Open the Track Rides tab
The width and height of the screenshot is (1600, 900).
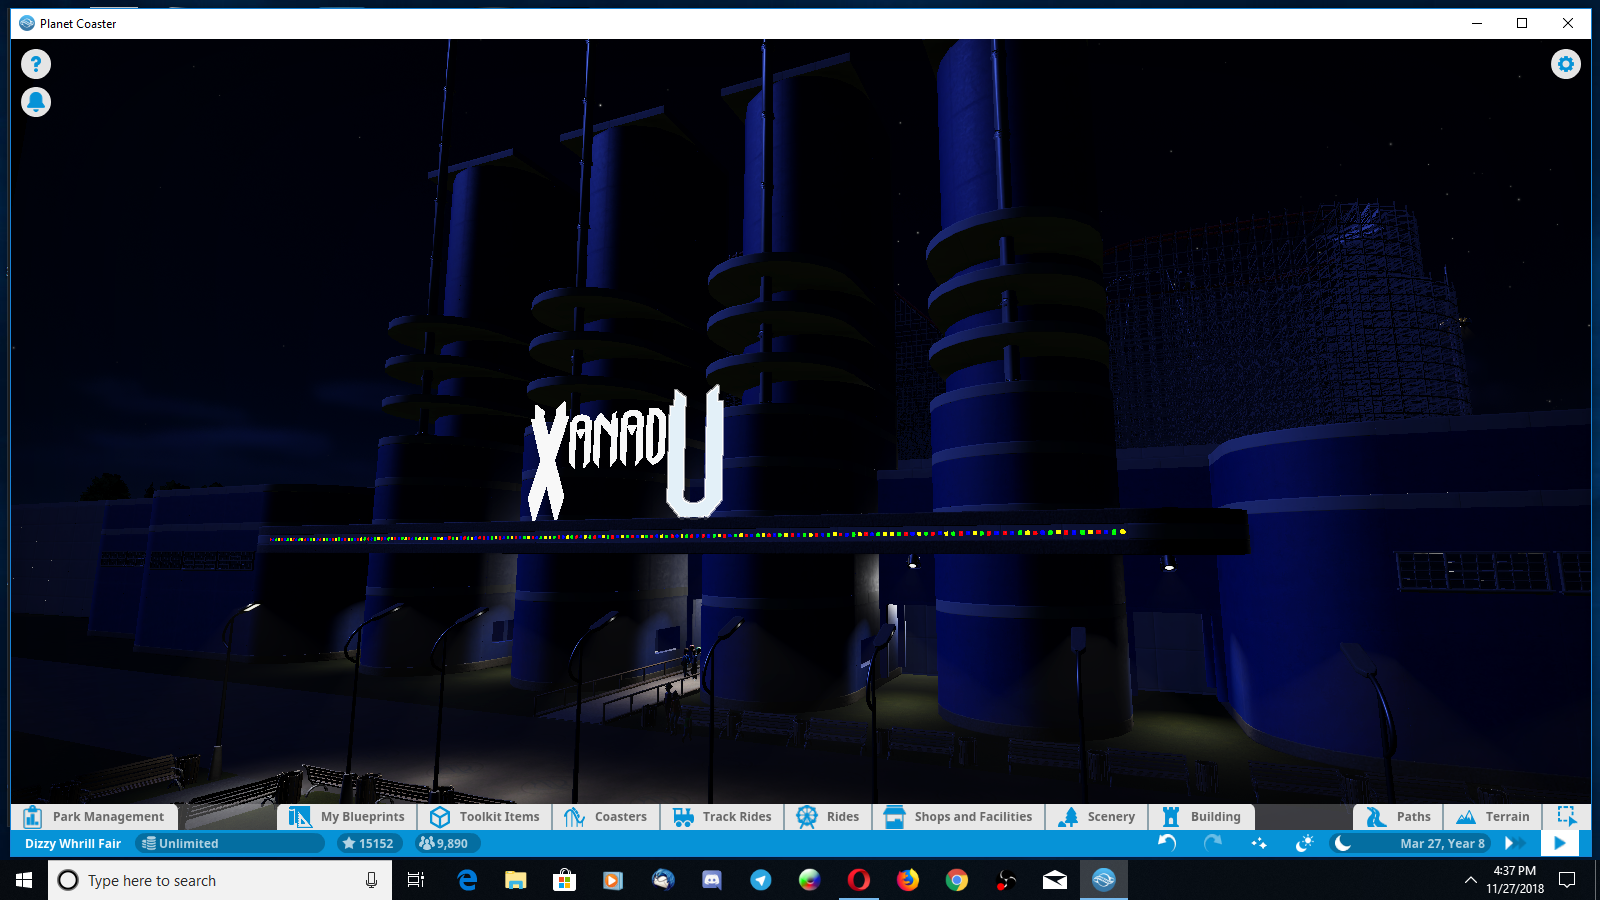click(722, 817)
